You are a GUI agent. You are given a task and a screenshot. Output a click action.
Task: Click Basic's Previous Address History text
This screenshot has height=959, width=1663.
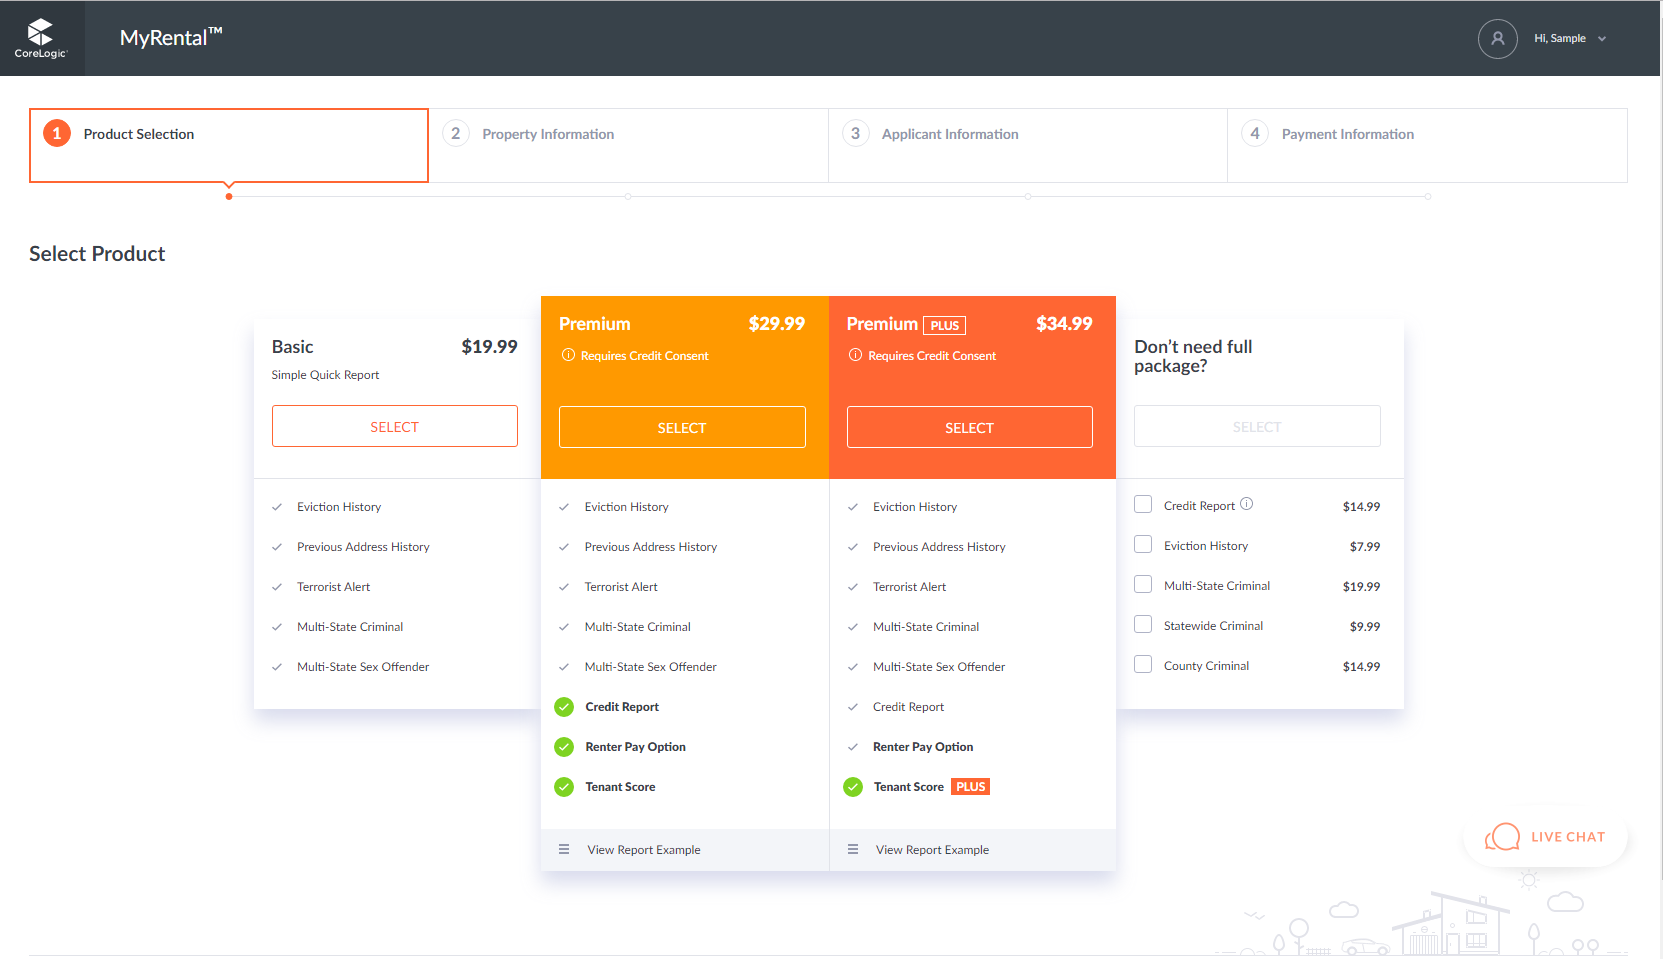click(x=363, y=547)
